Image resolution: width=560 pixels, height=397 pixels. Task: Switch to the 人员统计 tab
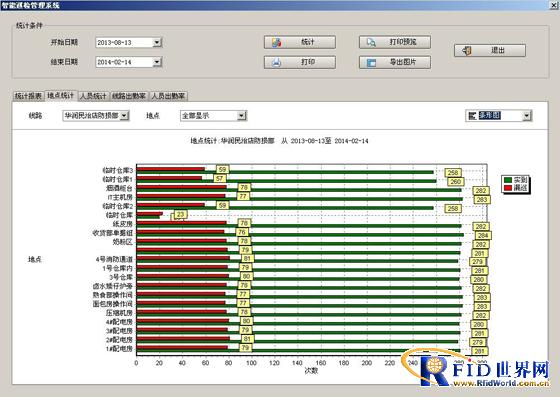point(93,96)
